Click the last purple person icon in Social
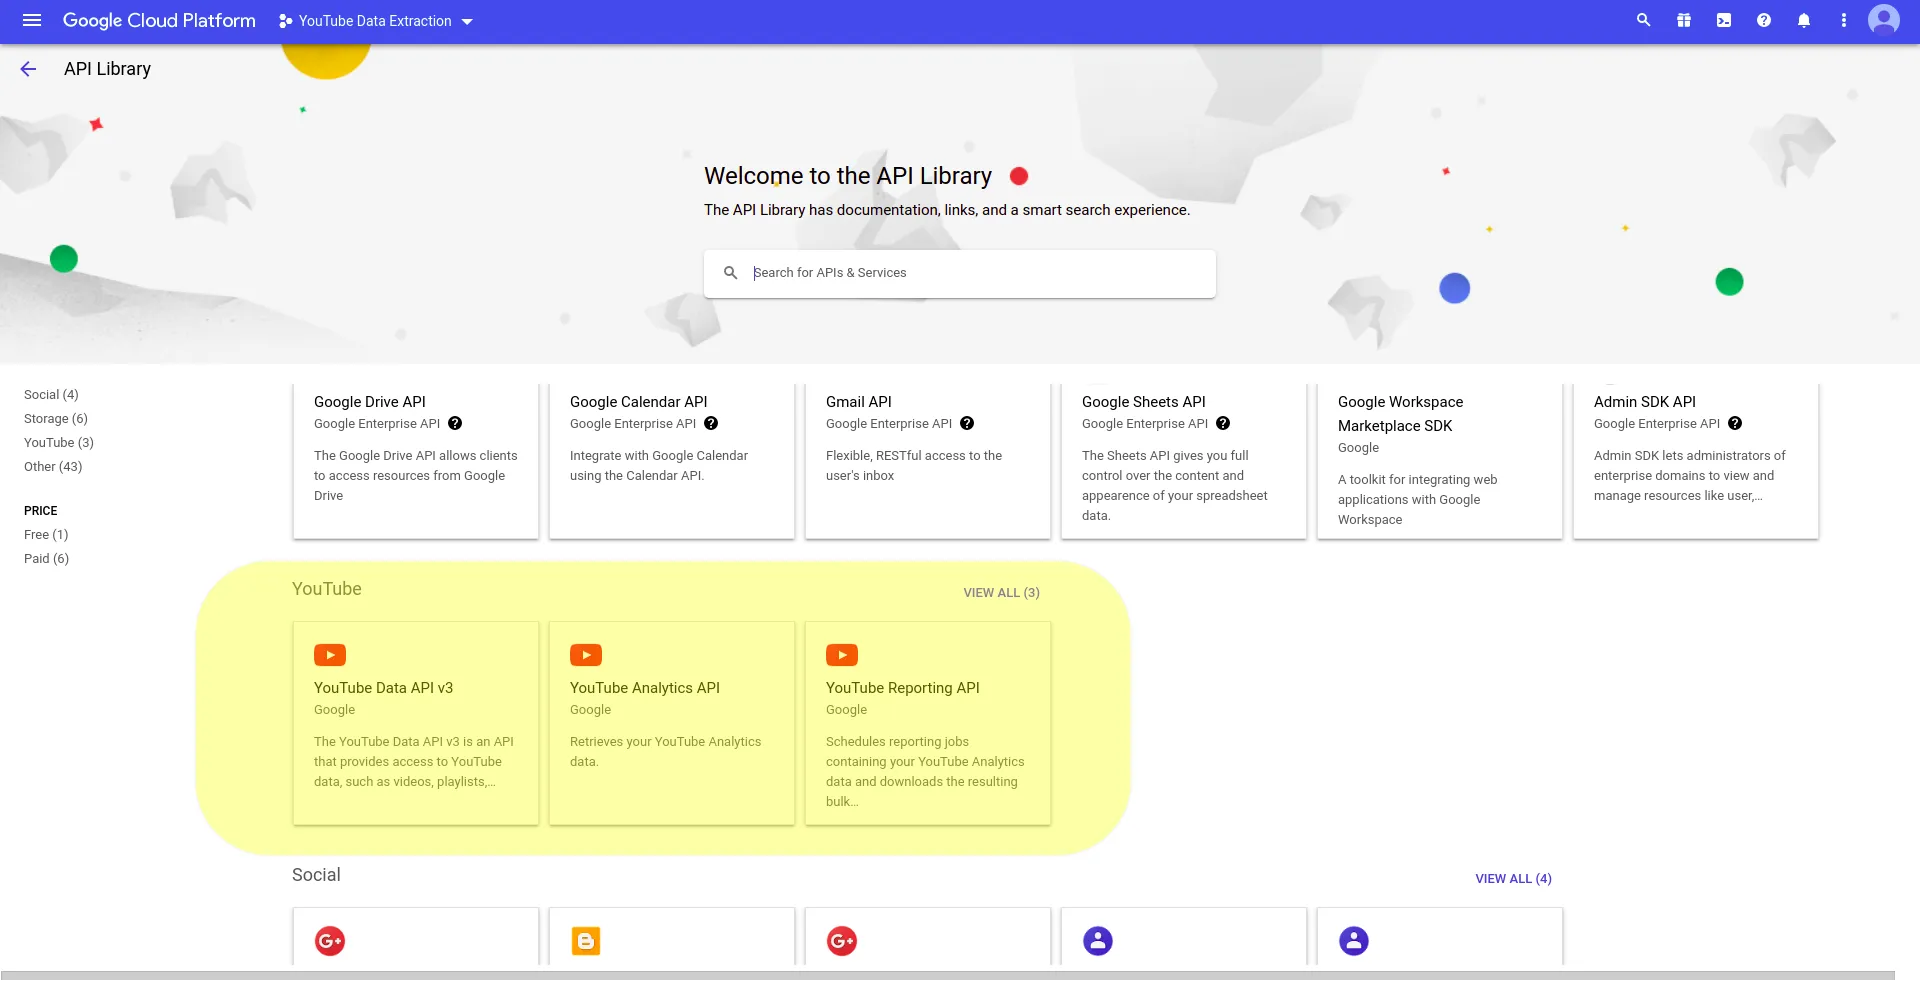 [x=1354, y=941]
